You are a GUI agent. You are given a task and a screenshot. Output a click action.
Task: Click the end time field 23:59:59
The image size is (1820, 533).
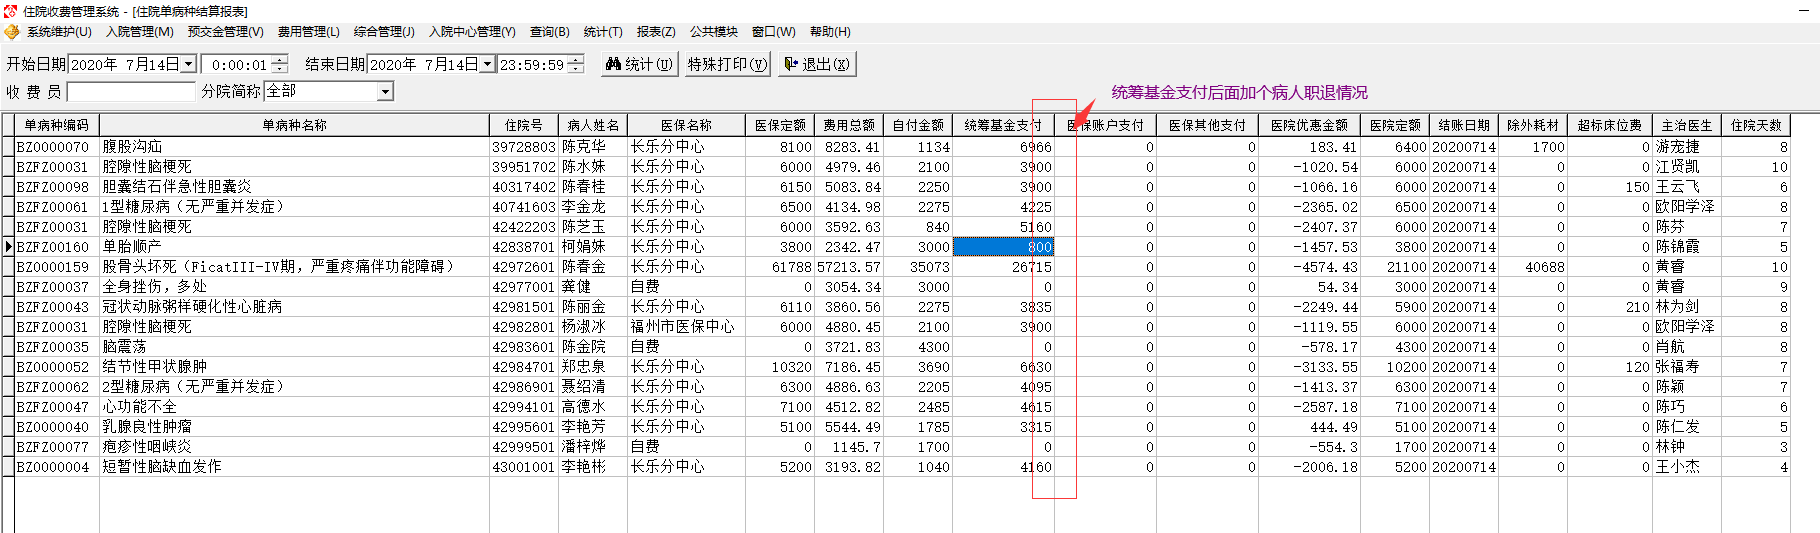(x=533, y=65)
